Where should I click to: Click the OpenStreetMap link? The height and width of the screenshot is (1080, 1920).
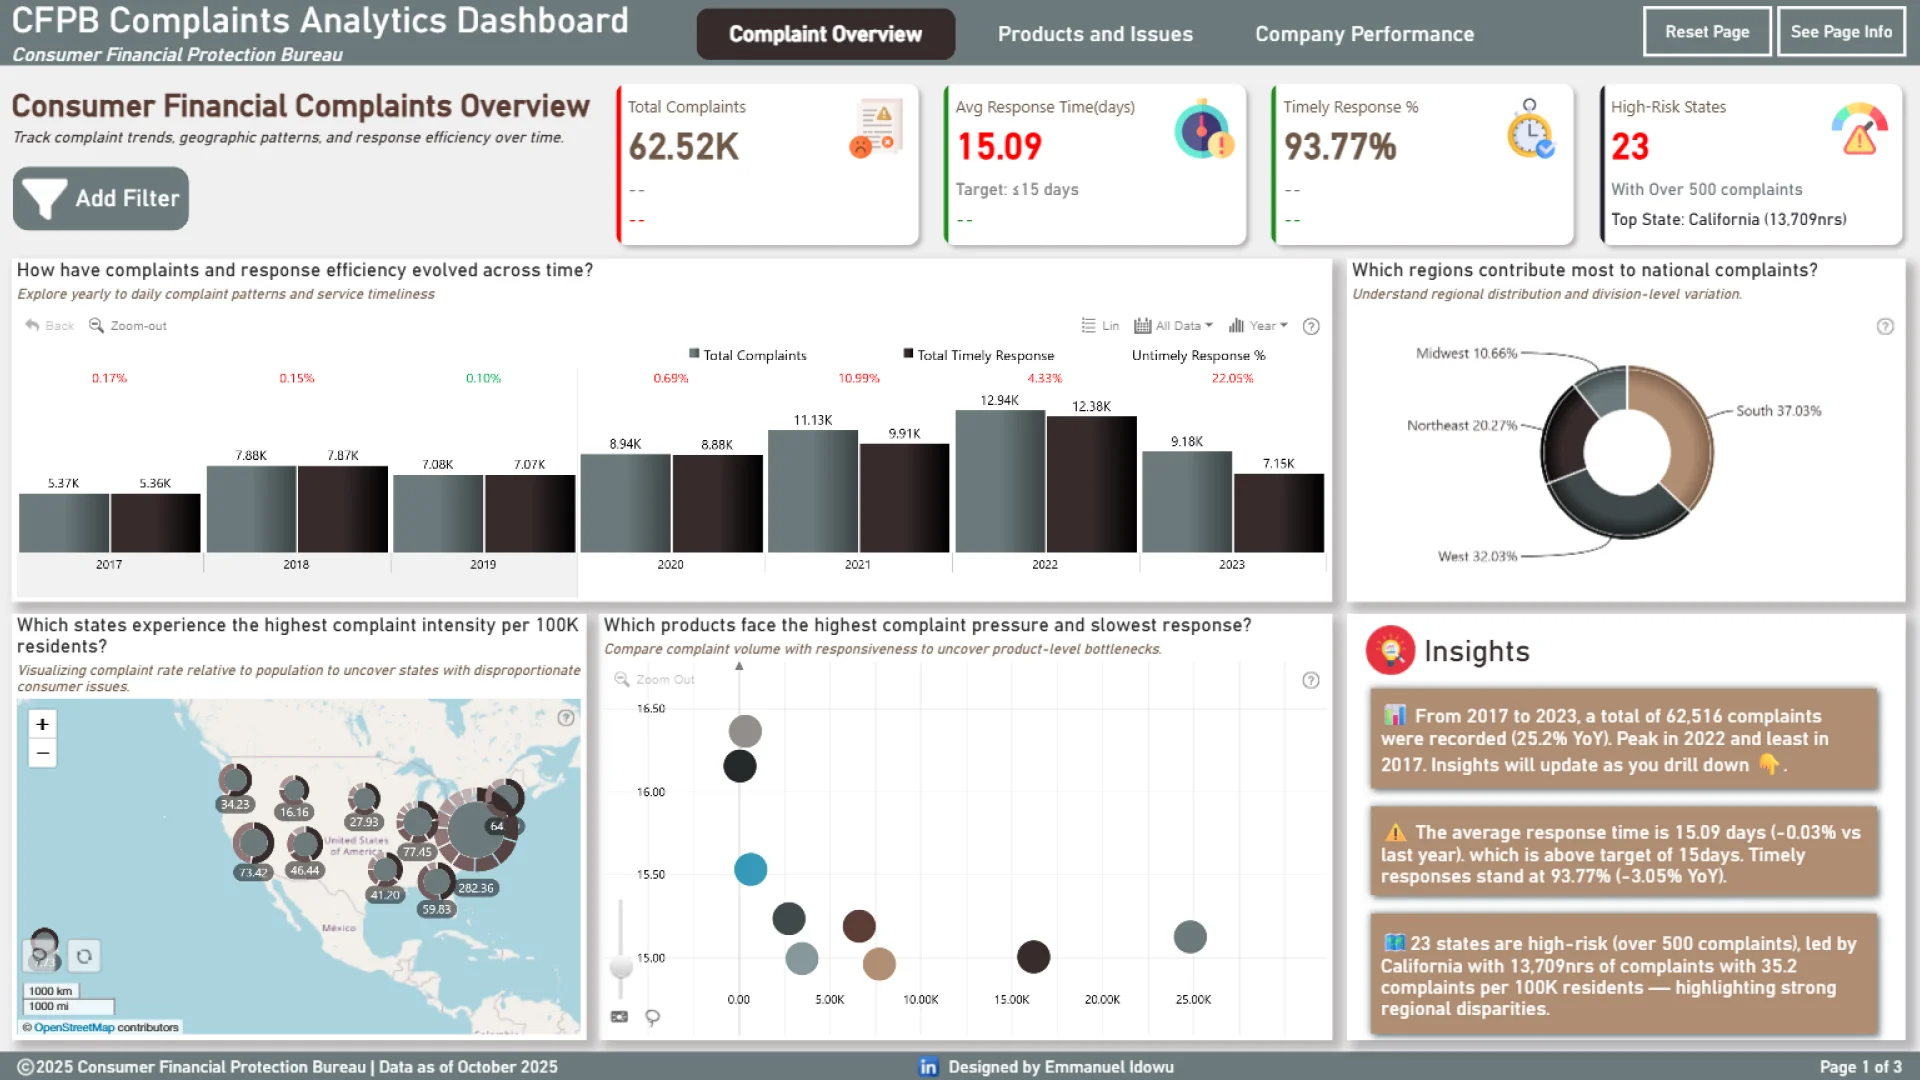[x=74, y=1028]
